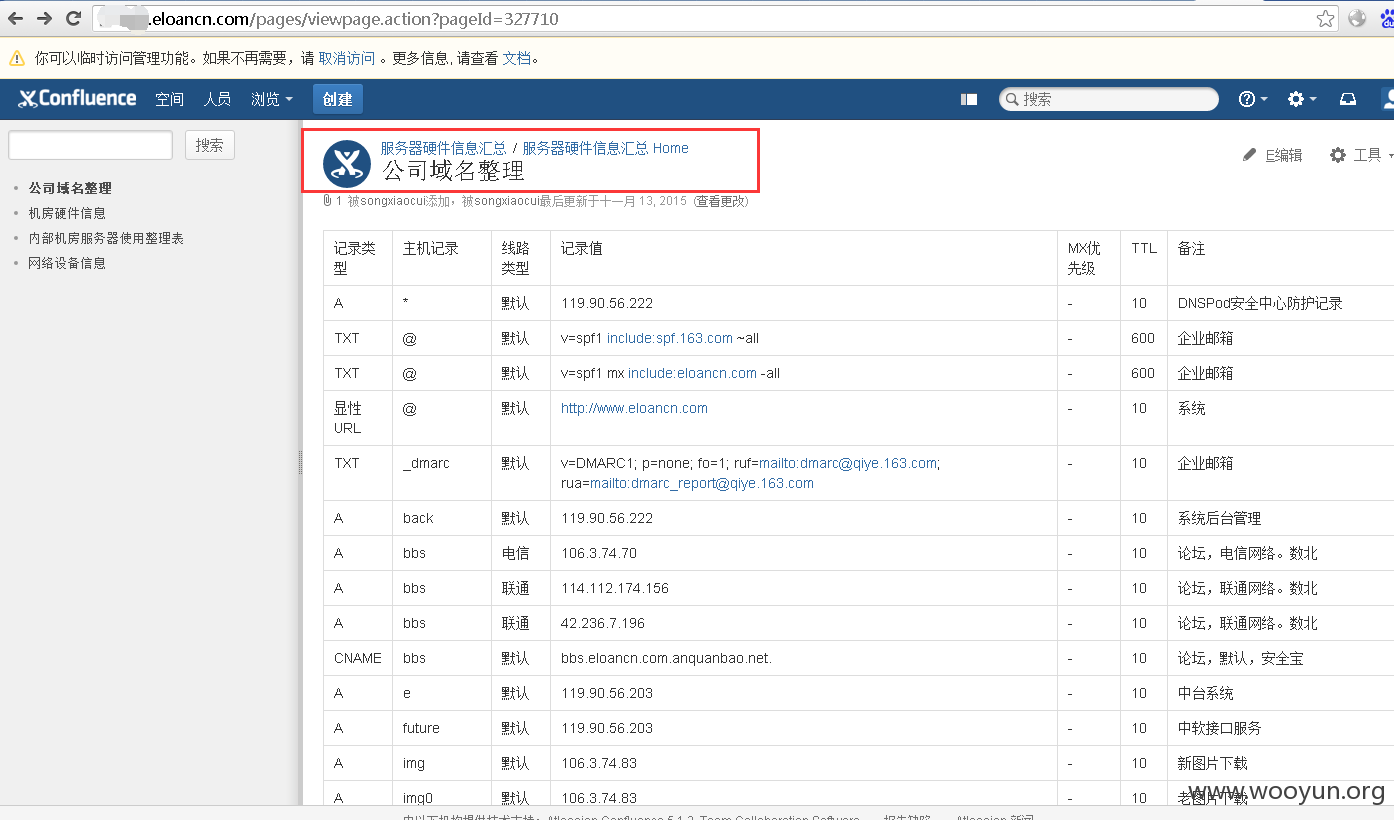Click the sidebar 搜索 button
Image resolution: width=1394 pixels, height=820 pixels.
210,145
